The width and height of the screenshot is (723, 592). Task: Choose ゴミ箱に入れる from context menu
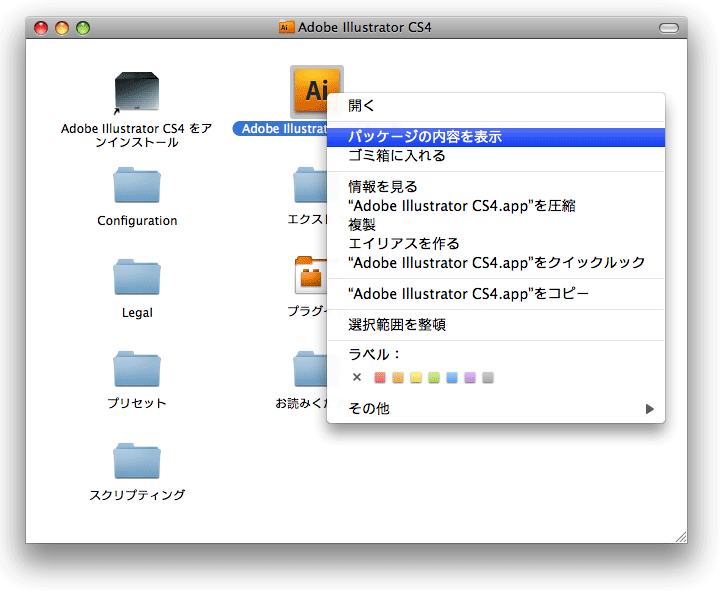tap(496, 156)
